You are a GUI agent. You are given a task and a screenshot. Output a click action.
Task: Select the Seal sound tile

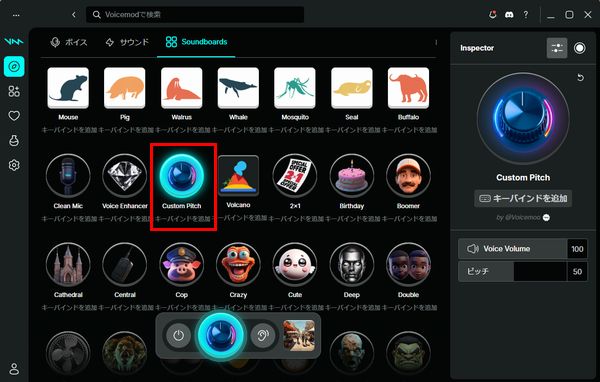click(x=352, y=88)
